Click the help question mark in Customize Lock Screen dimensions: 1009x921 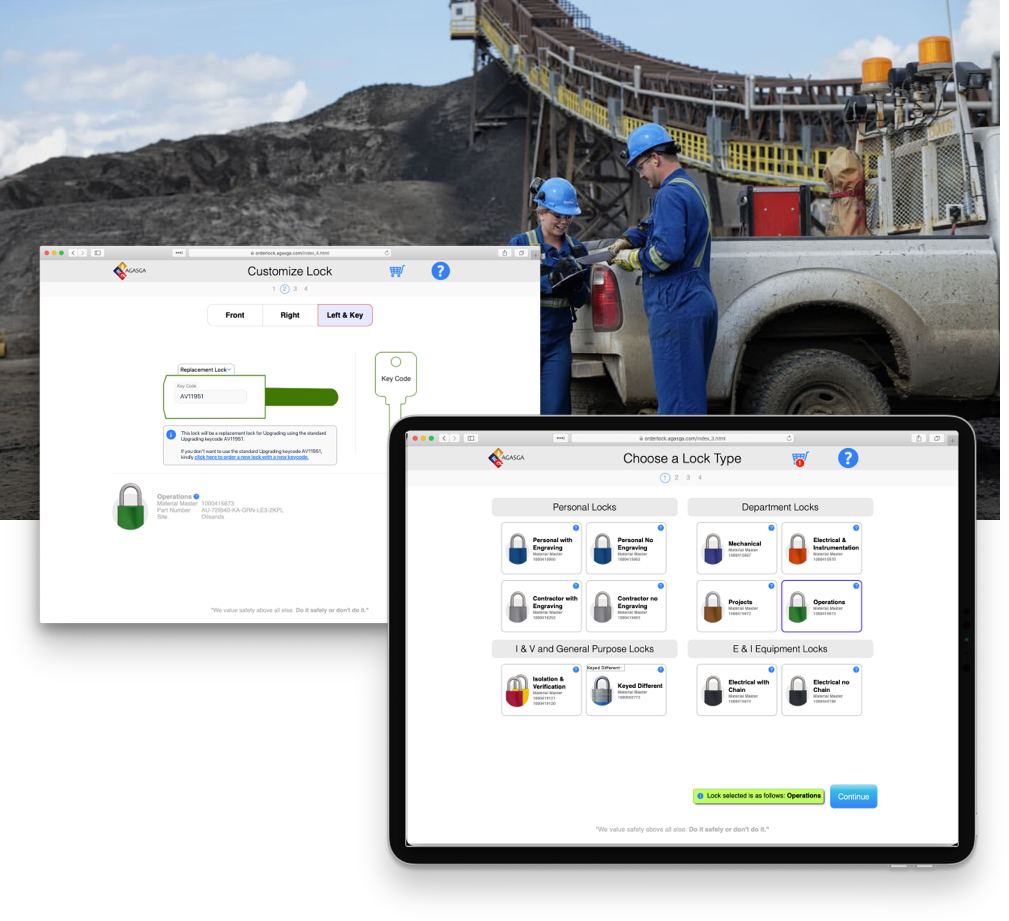click(440, 271)
